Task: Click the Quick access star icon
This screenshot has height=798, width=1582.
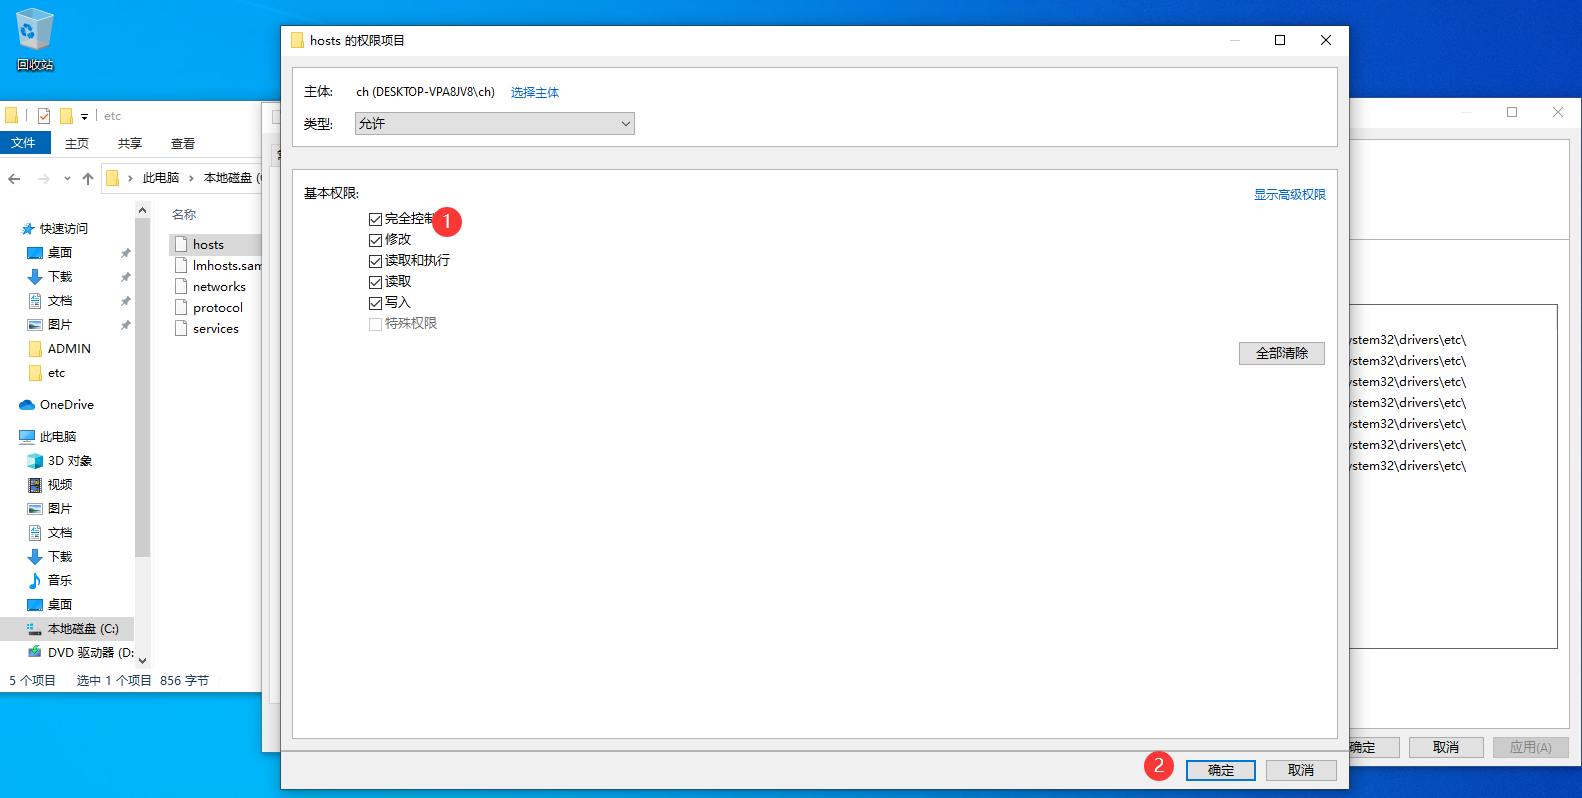Action: 28,229
